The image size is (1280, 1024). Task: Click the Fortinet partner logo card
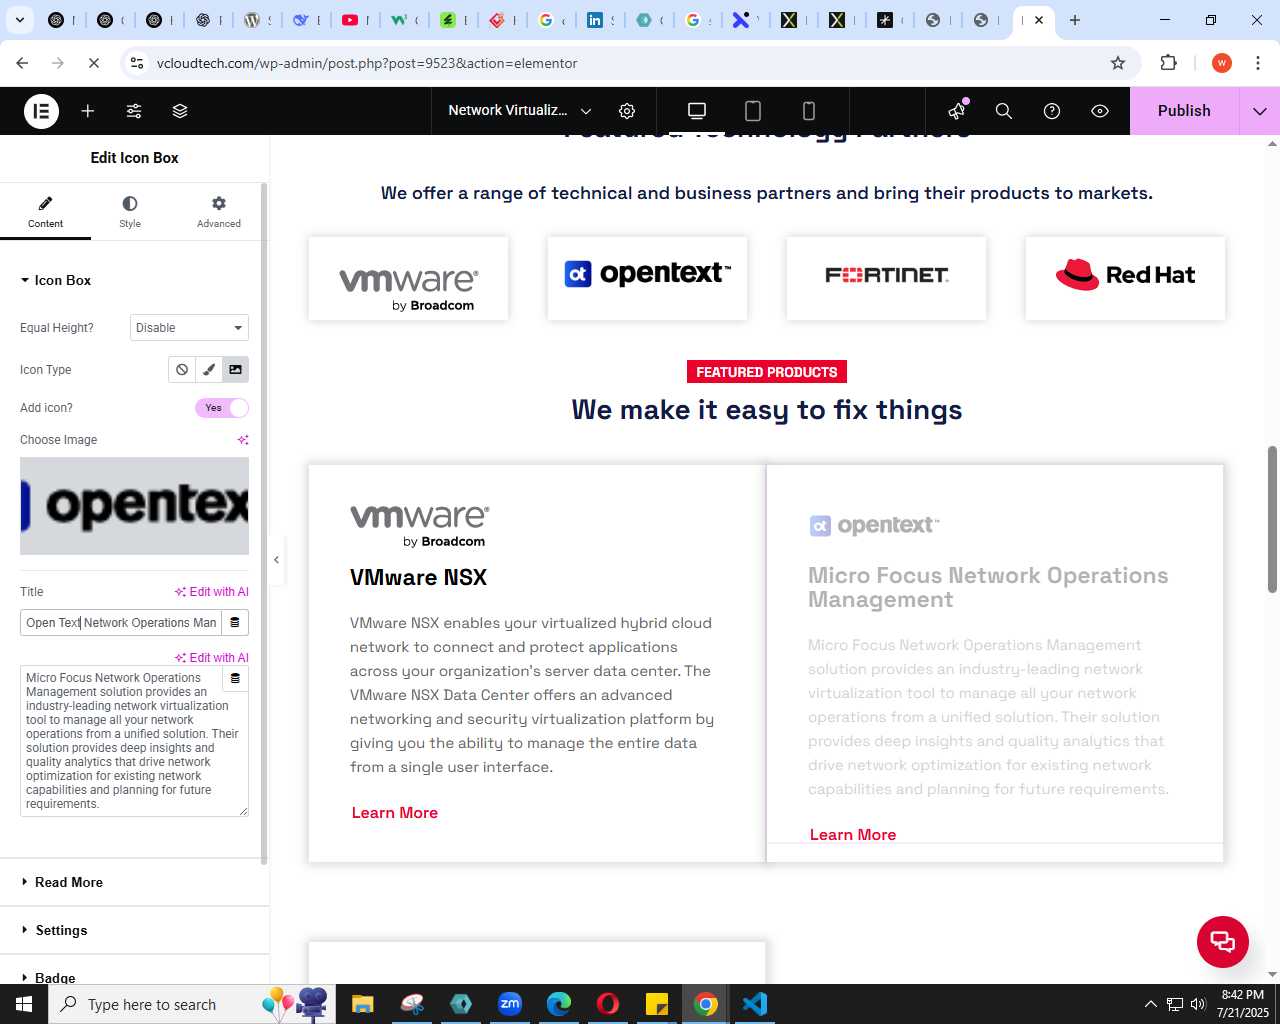886,279
